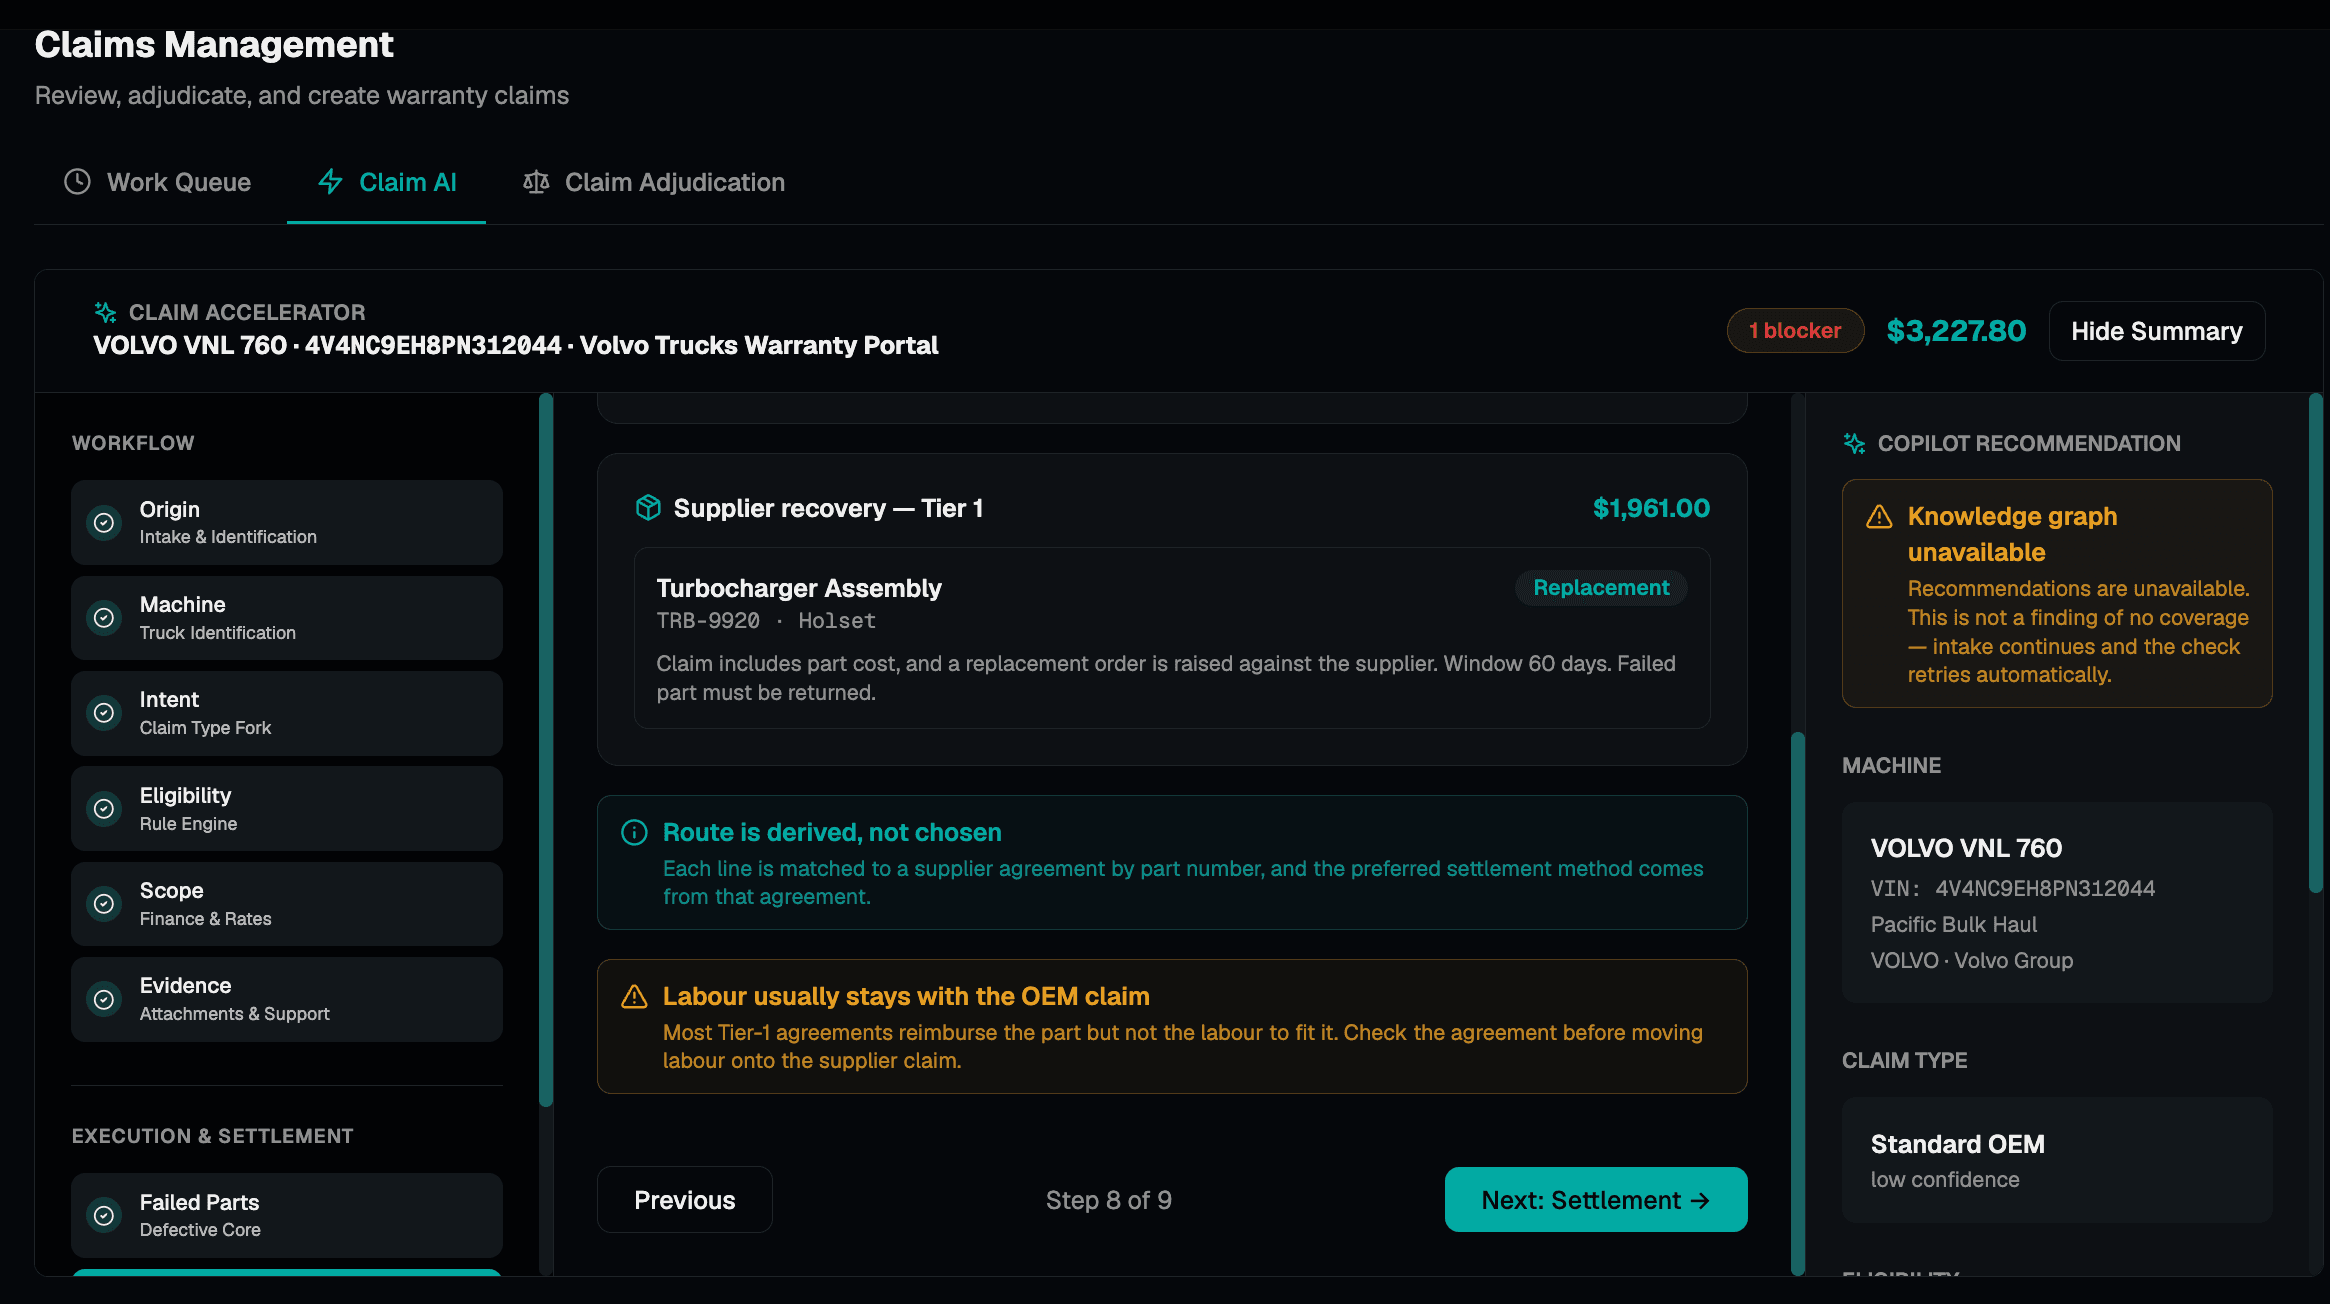Select the Eligibility workflow step

(286, 808)
